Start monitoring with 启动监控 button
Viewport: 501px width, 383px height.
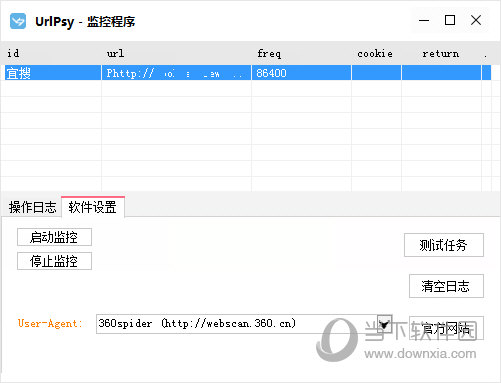54,237
